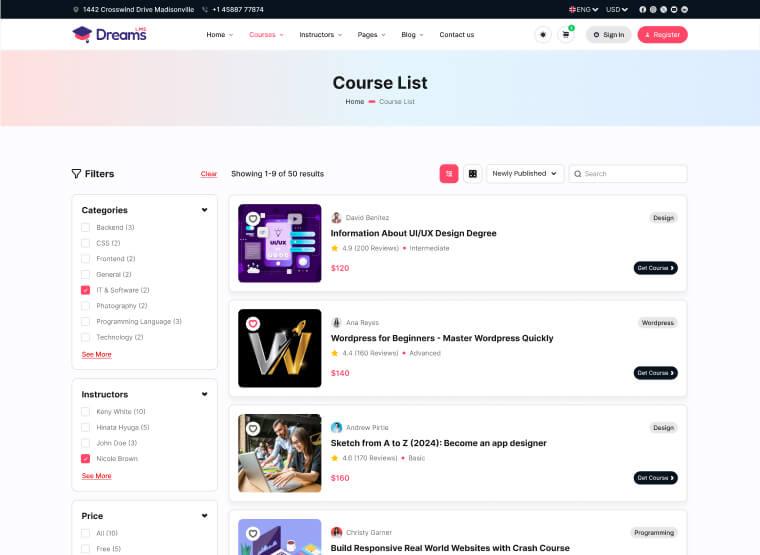Open the Instagram icon in the top bar

point(653,9)
